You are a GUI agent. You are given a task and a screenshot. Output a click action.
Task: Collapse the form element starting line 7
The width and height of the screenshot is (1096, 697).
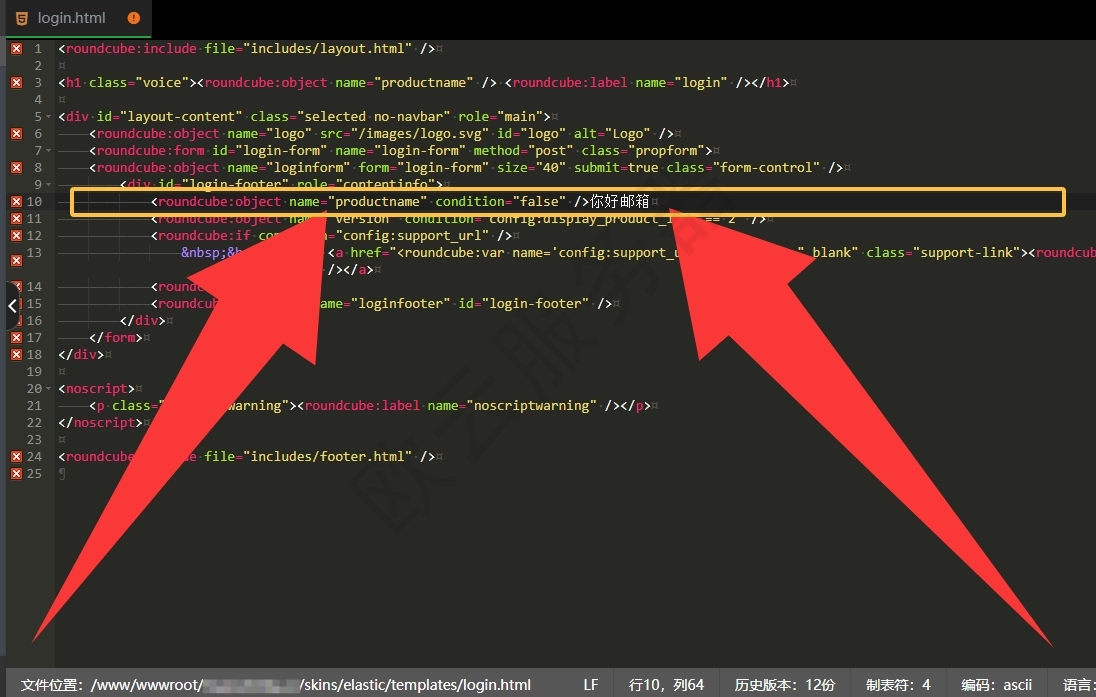pyautogui.click(x=47, y=150)
